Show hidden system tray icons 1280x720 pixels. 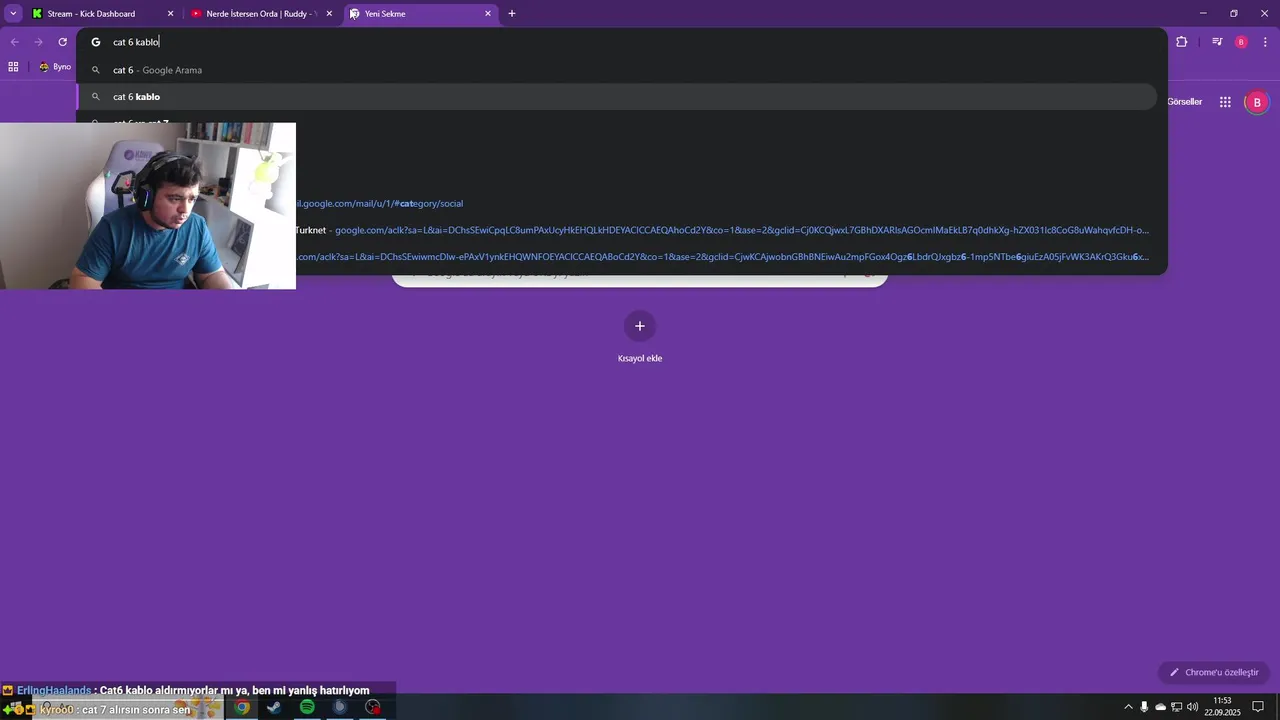coord(1129,707)
